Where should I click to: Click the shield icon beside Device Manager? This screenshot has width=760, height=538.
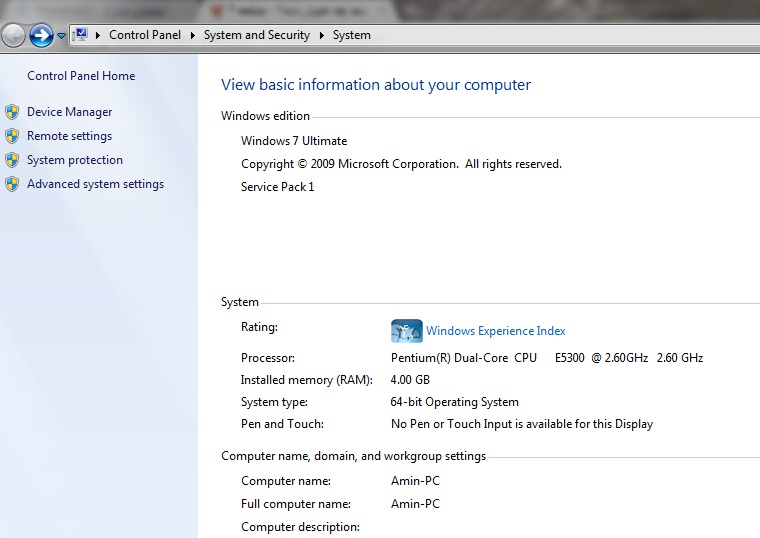13,112
